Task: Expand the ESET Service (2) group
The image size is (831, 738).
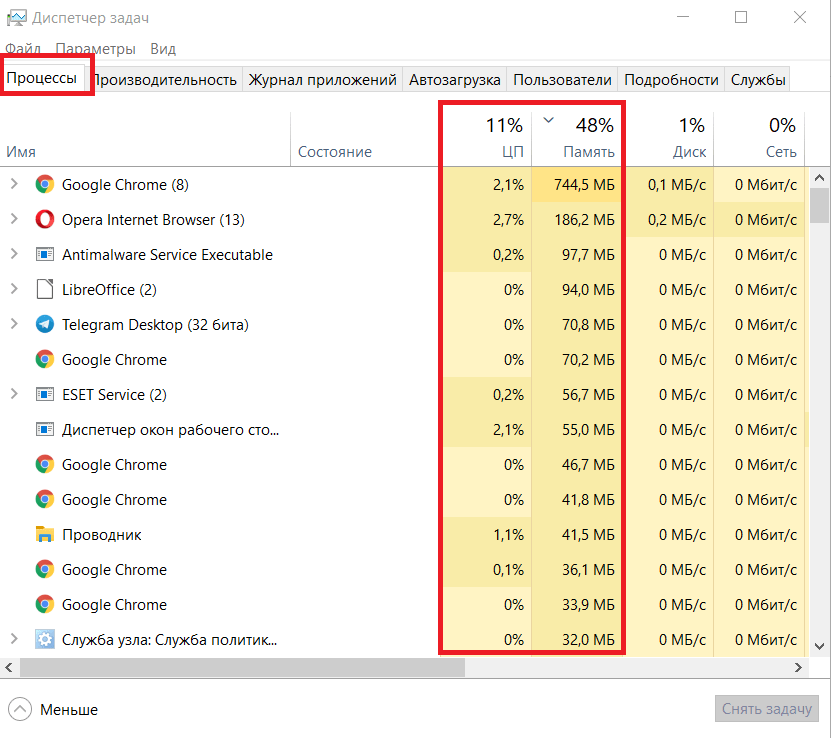Action: [14, 394]
